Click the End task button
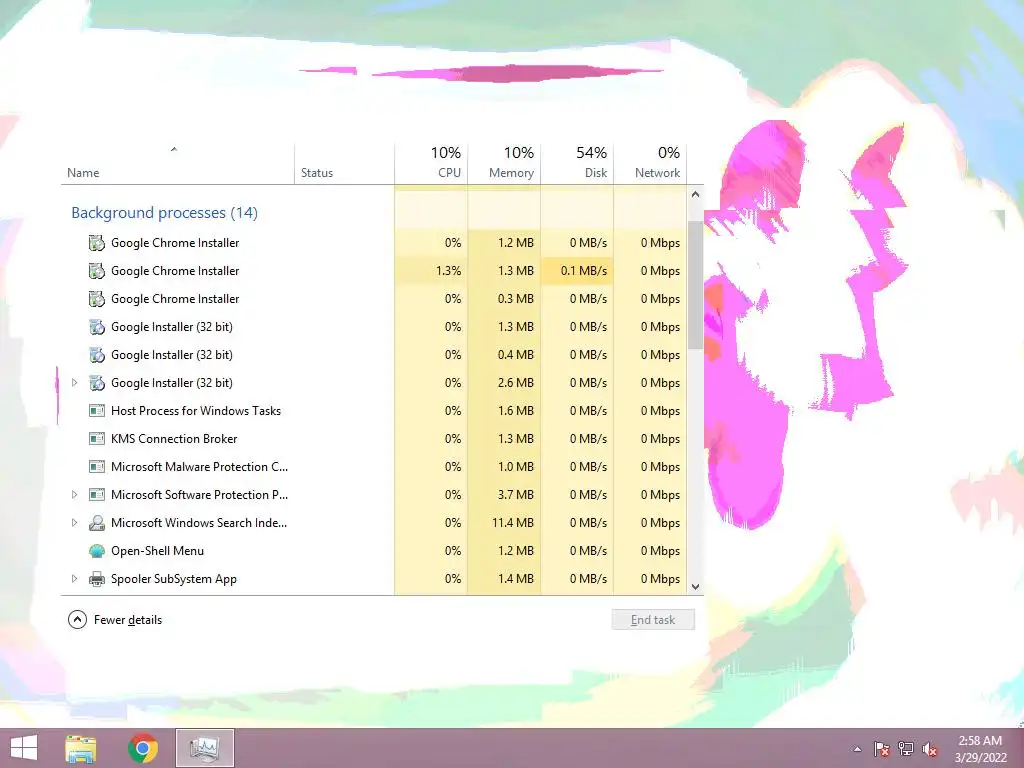Screen dimensions: 1024x768 (653, 620)
